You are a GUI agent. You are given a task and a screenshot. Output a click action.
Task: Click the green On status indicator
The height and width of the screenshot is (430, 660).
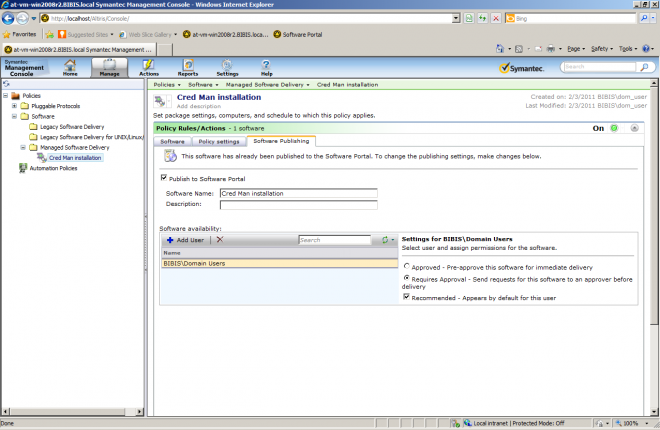(x=614, y=128)
